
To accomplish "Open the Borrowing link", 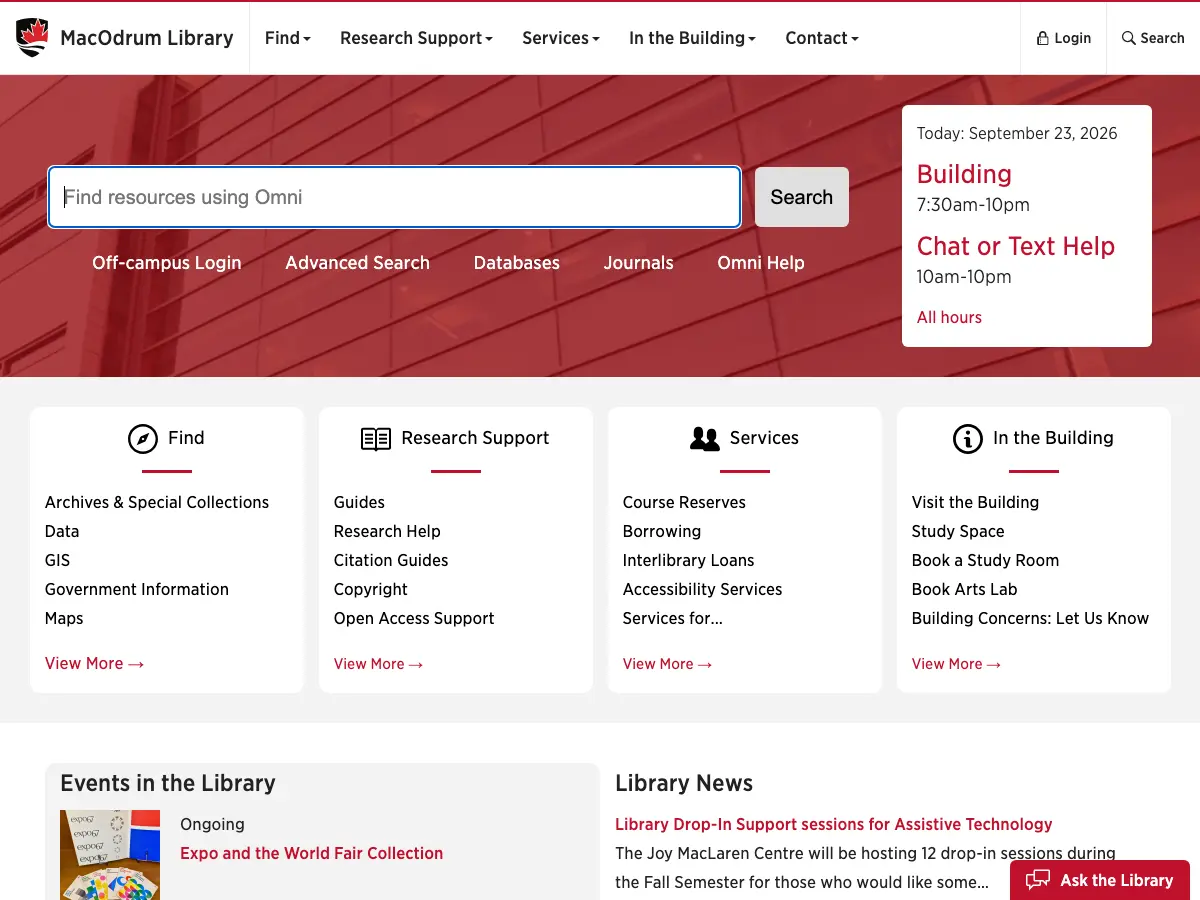I will tap(662, 531).
